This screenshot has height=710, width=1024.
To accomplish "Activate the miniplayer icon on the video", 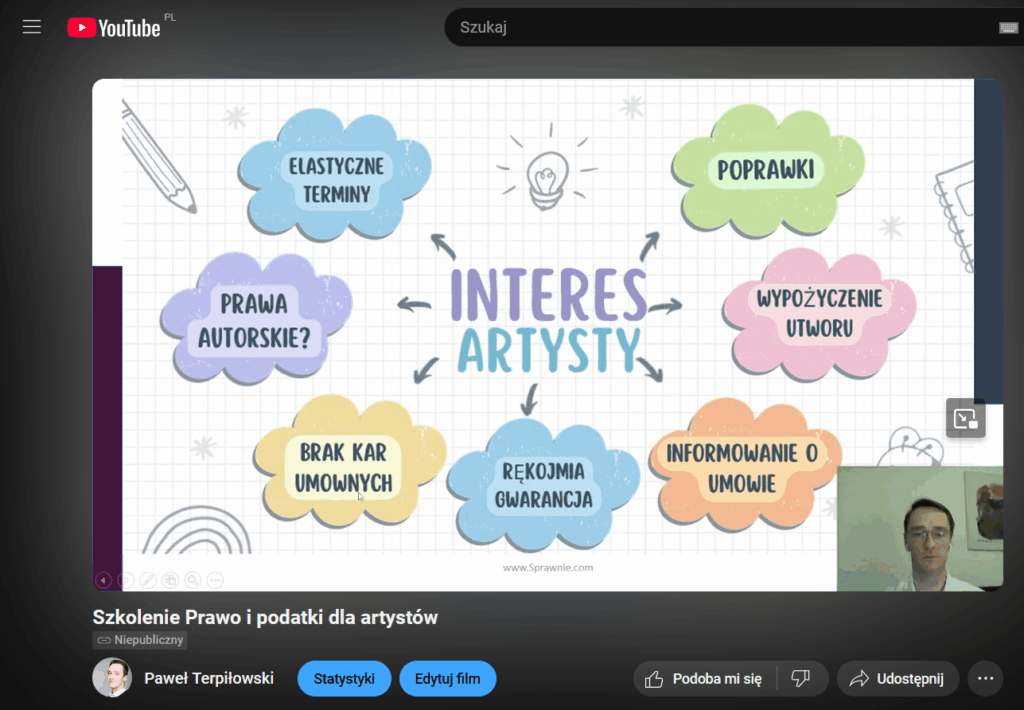I will (966, 419).
